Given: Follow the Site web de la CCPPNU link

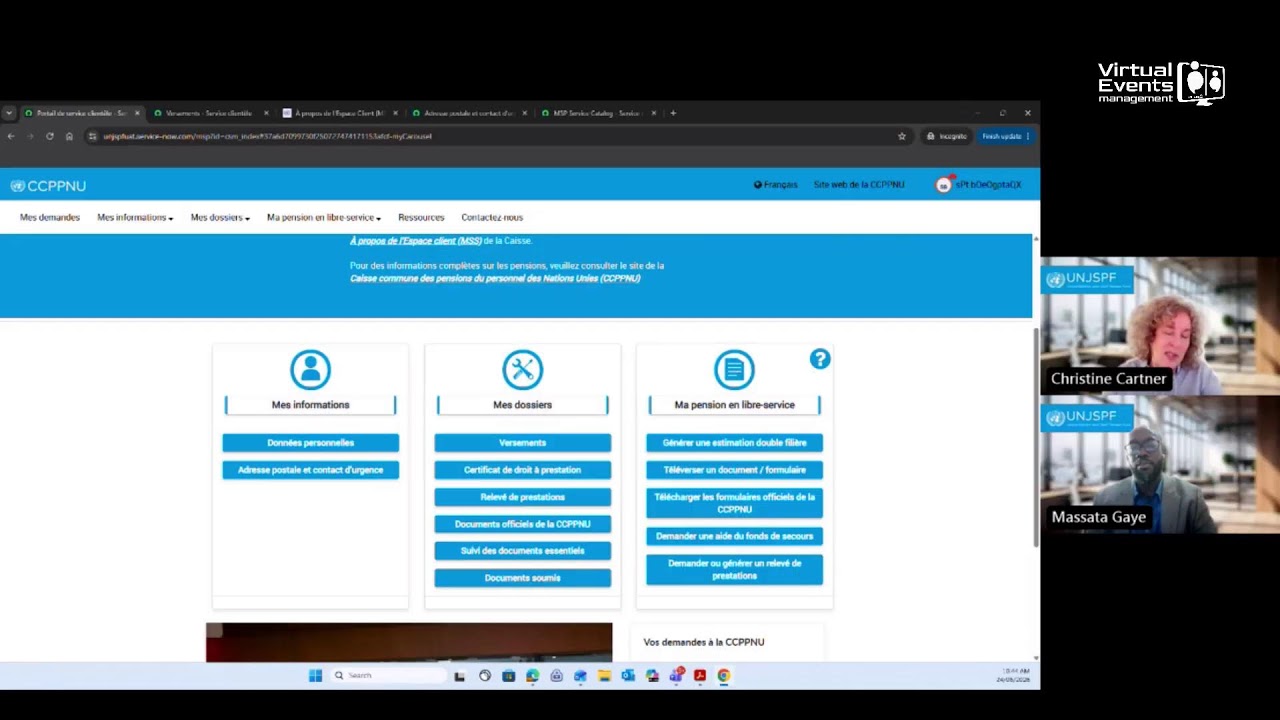Looking at the screenshot, I should click(859, 185).
